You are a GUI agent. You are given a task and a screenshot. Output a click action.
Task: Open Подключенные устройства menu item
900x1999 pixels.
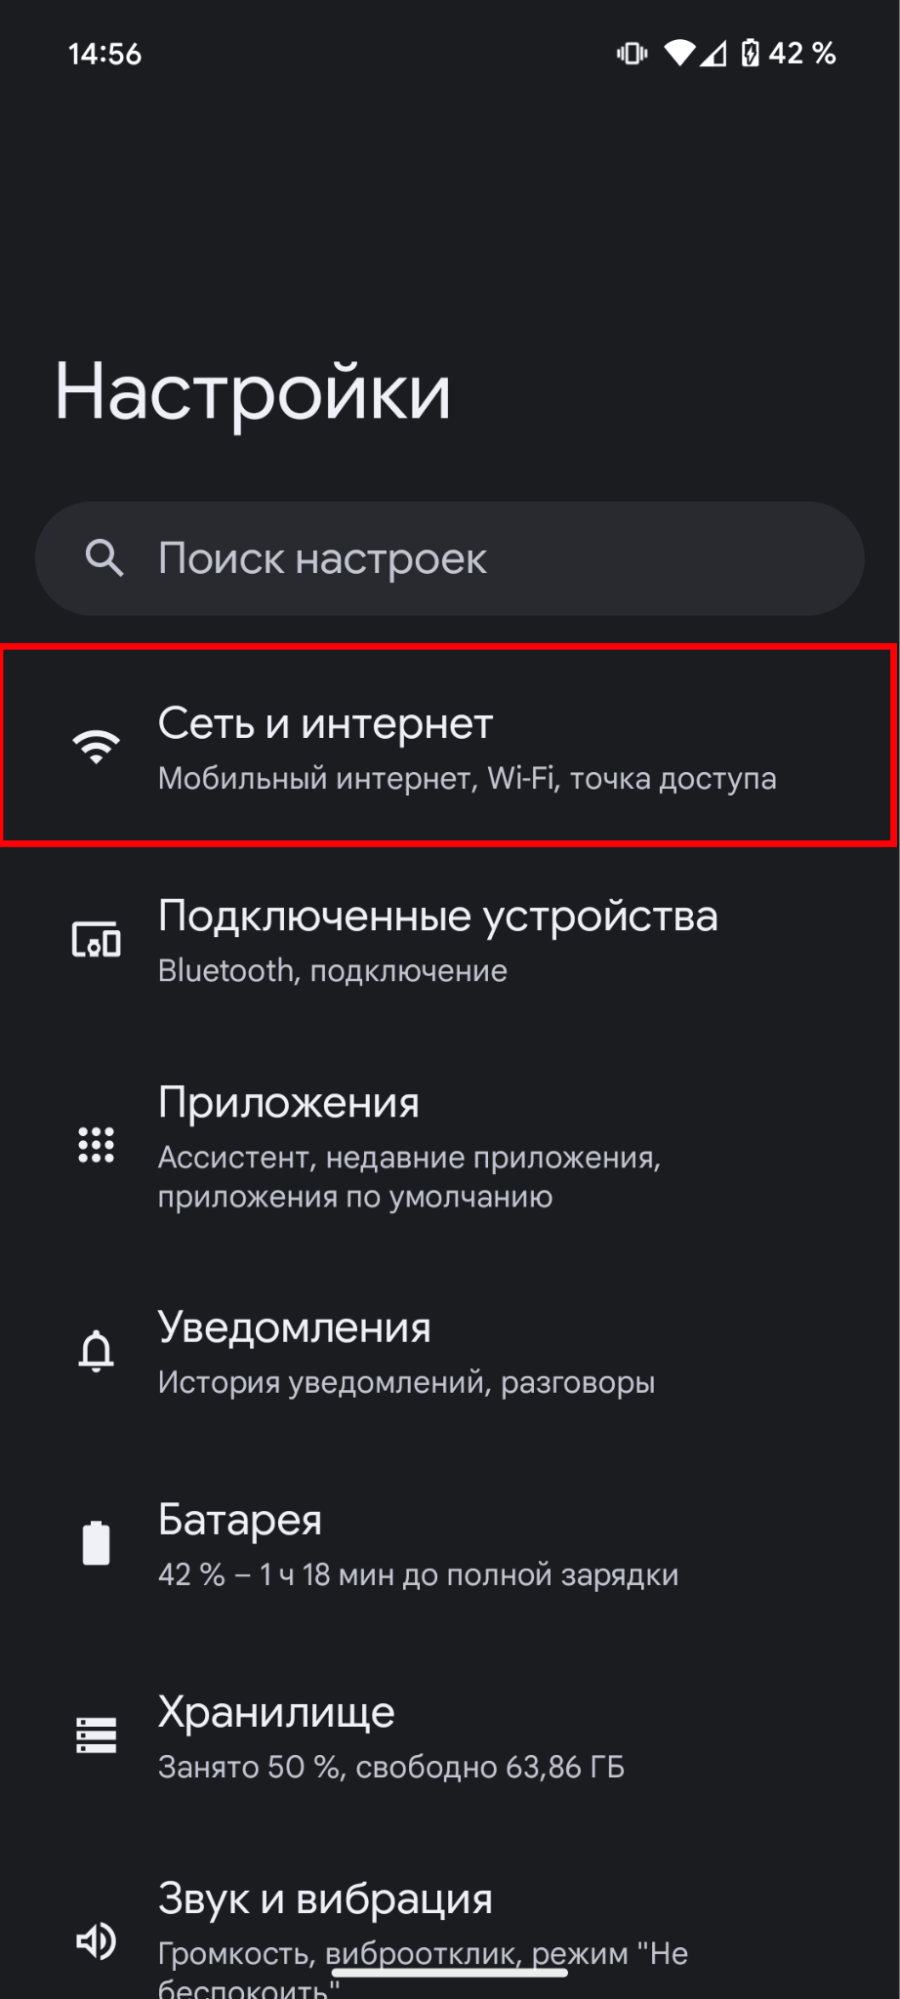(x=450, y=940)
